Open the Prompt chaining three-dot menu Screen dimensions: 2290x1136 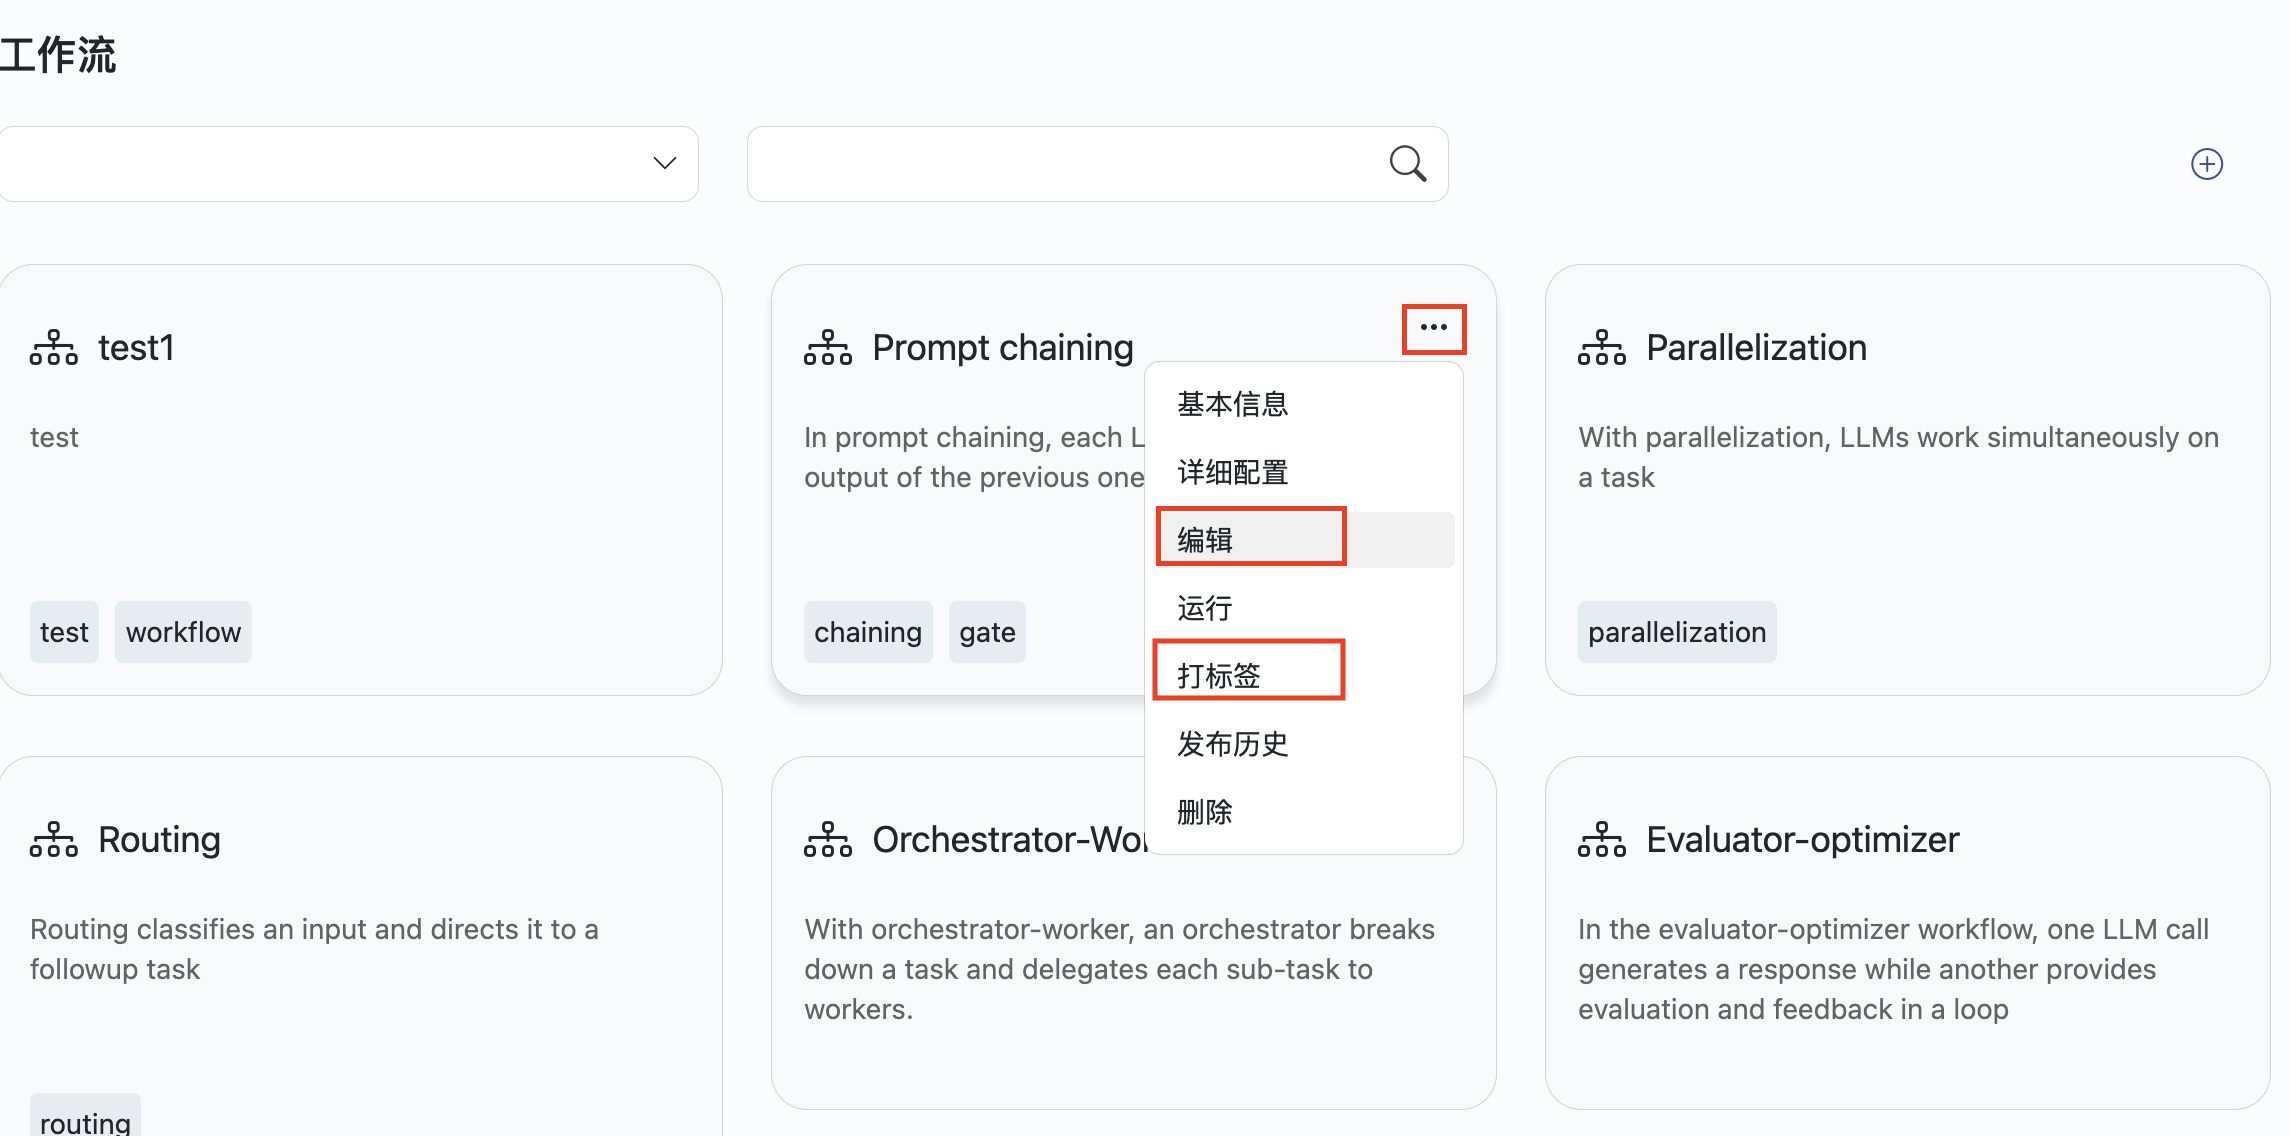point(1433,328)
